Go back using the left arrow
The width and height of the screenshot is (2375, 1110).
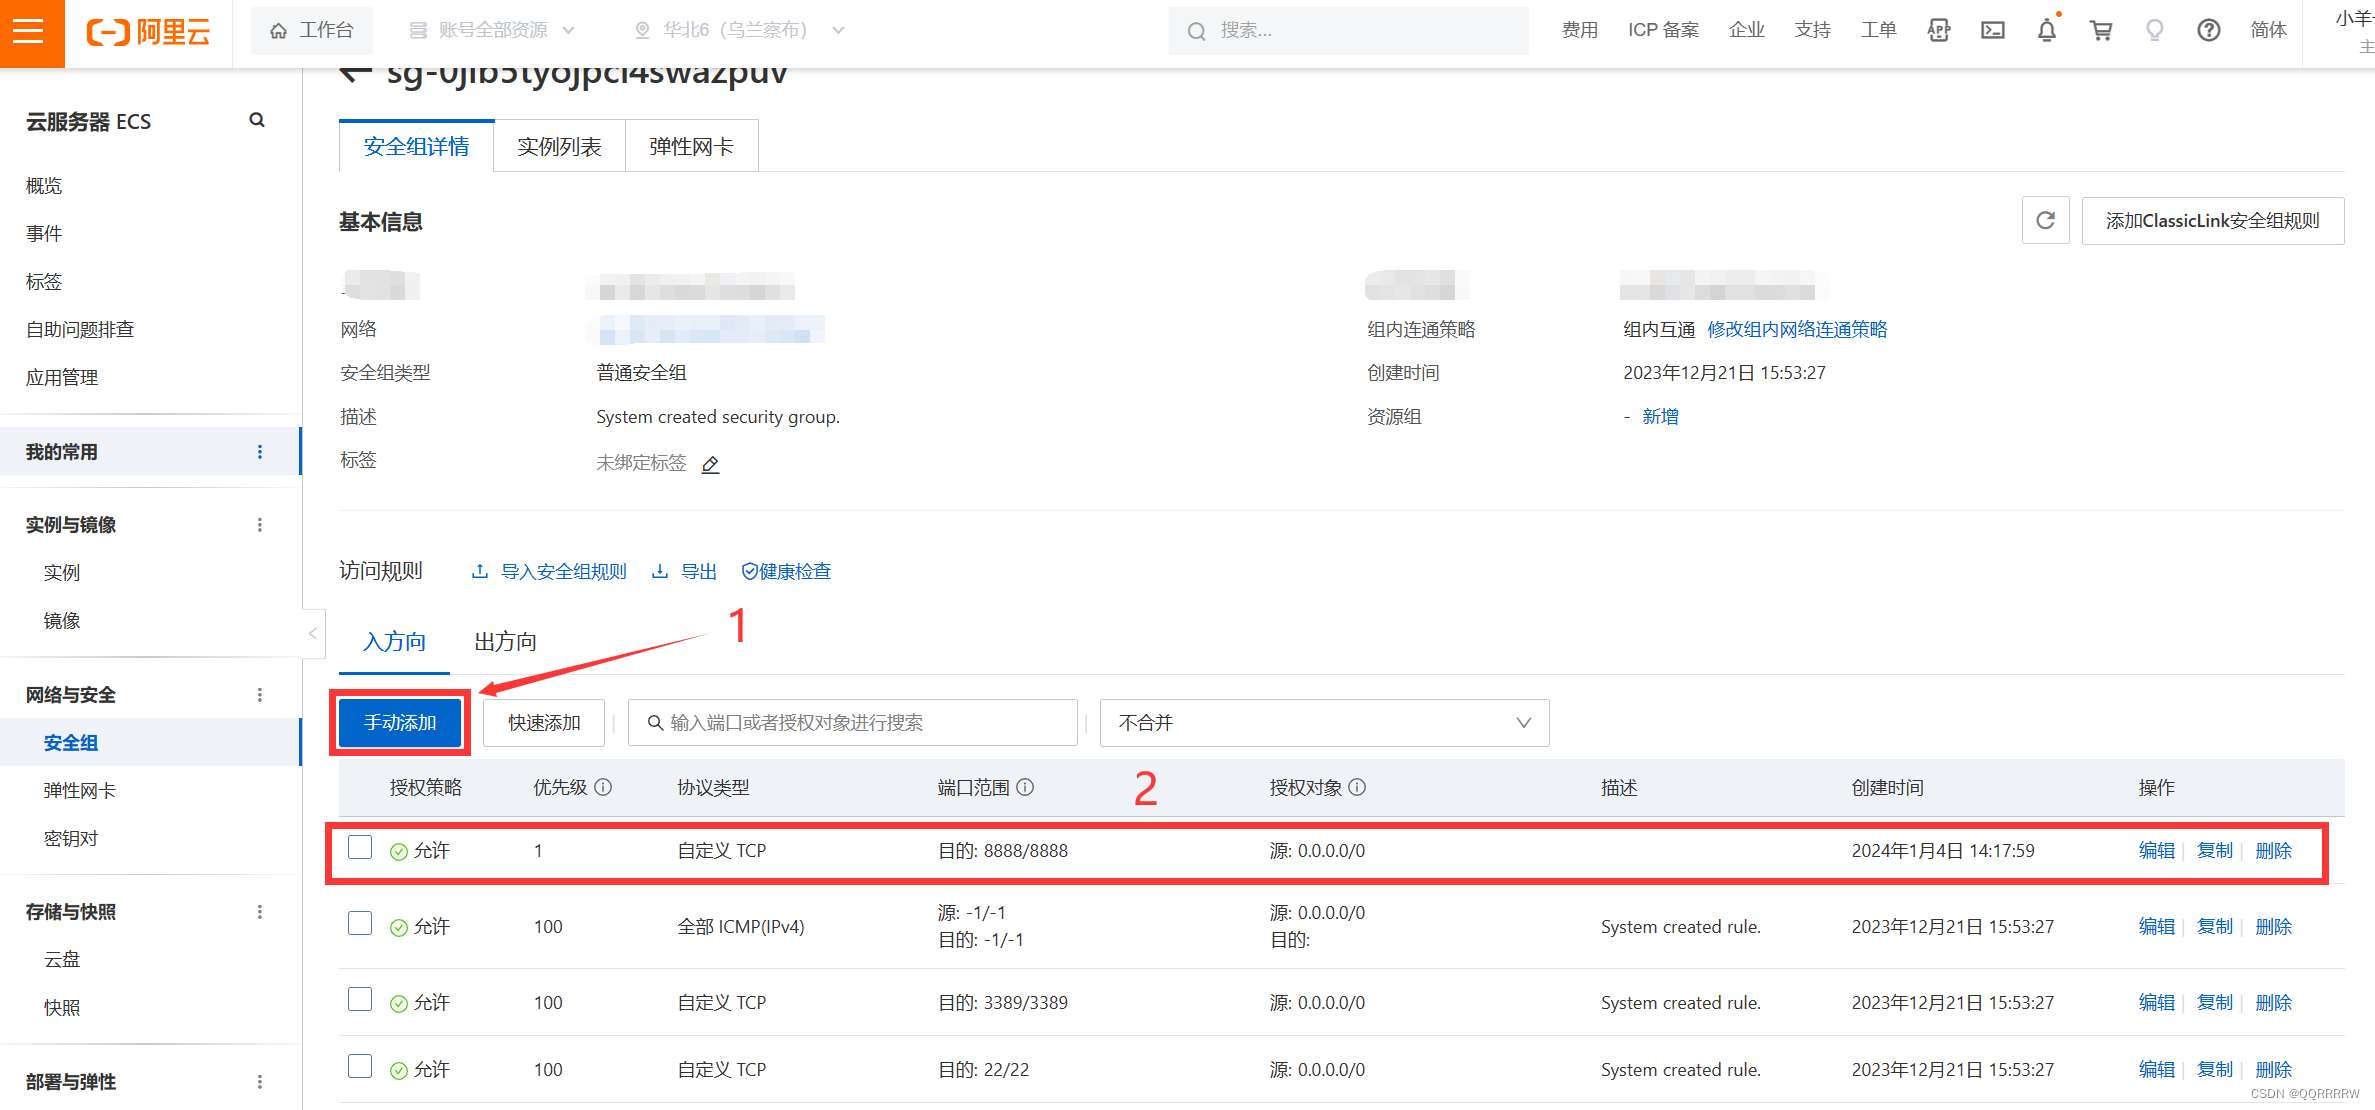(355, 72)
